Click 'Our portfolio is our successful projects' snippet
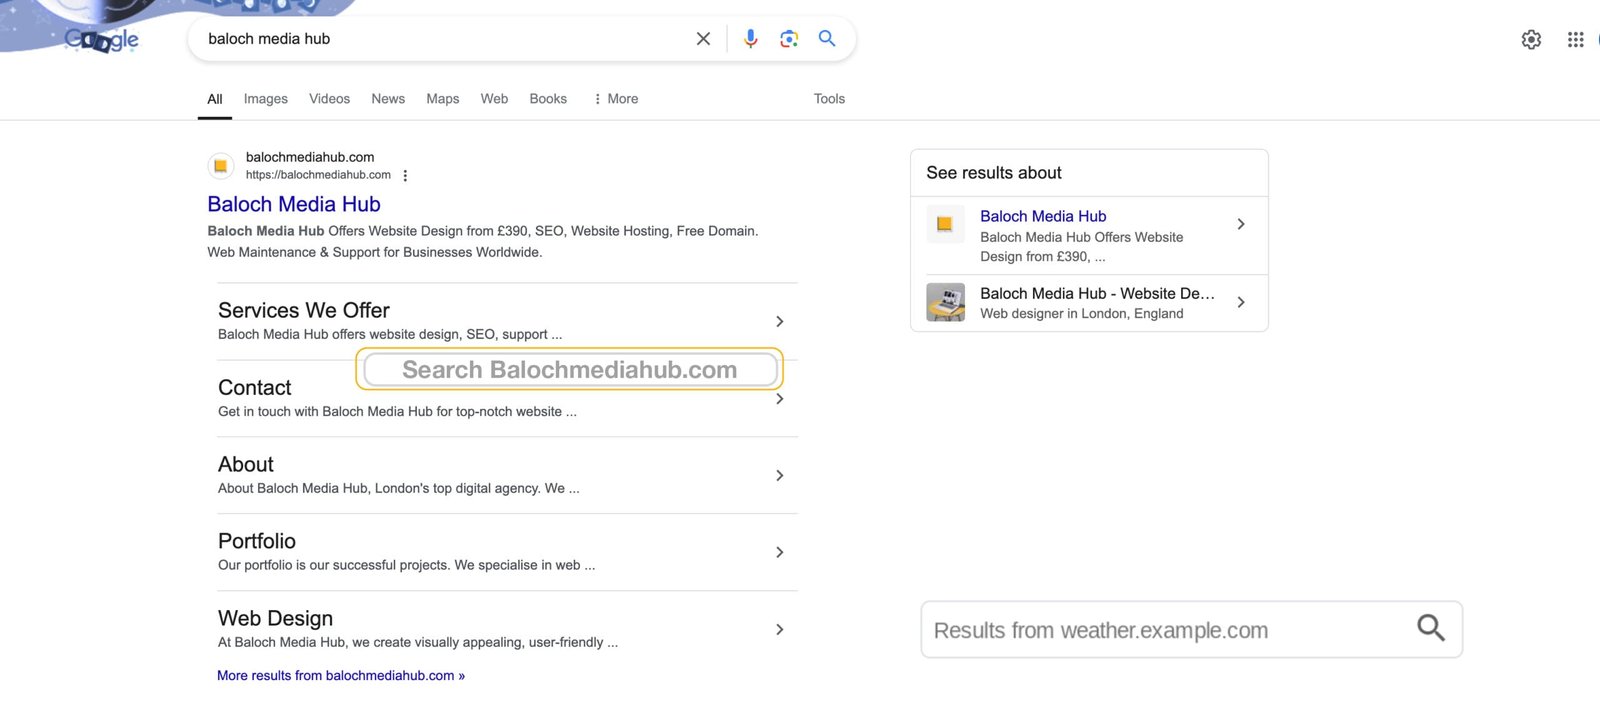Screen dimensions: 1600x725 (406, 565)
